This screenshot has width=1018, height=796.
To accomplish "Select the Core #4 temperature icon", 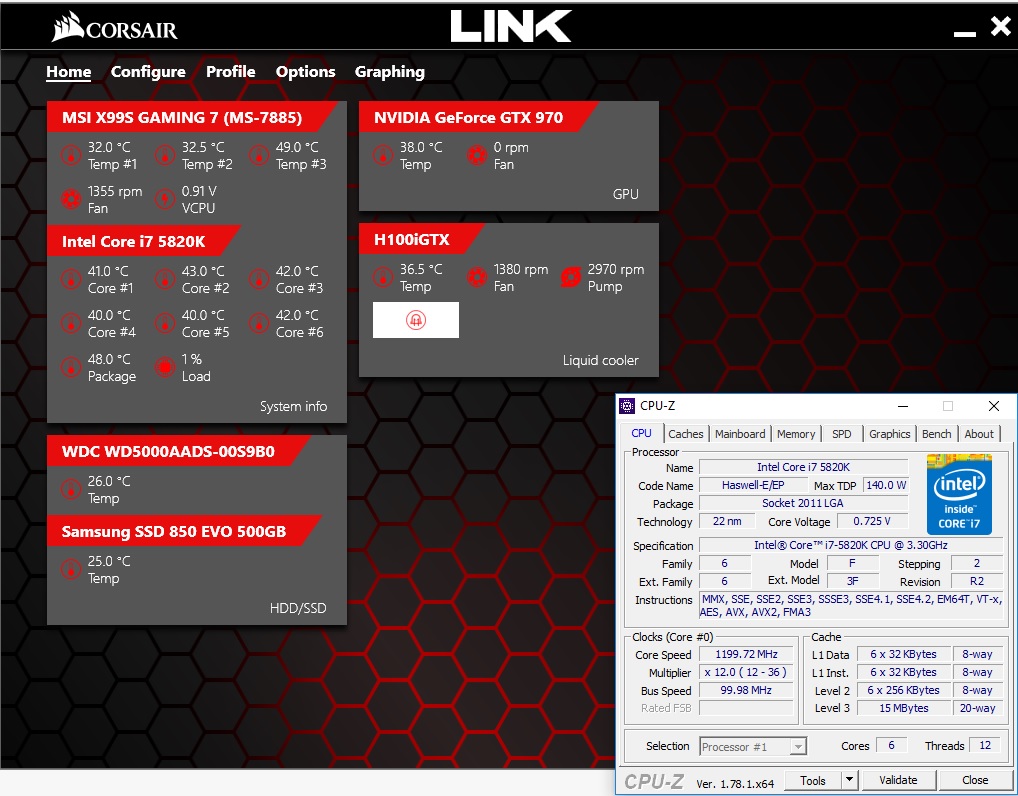I will point(71,323).
